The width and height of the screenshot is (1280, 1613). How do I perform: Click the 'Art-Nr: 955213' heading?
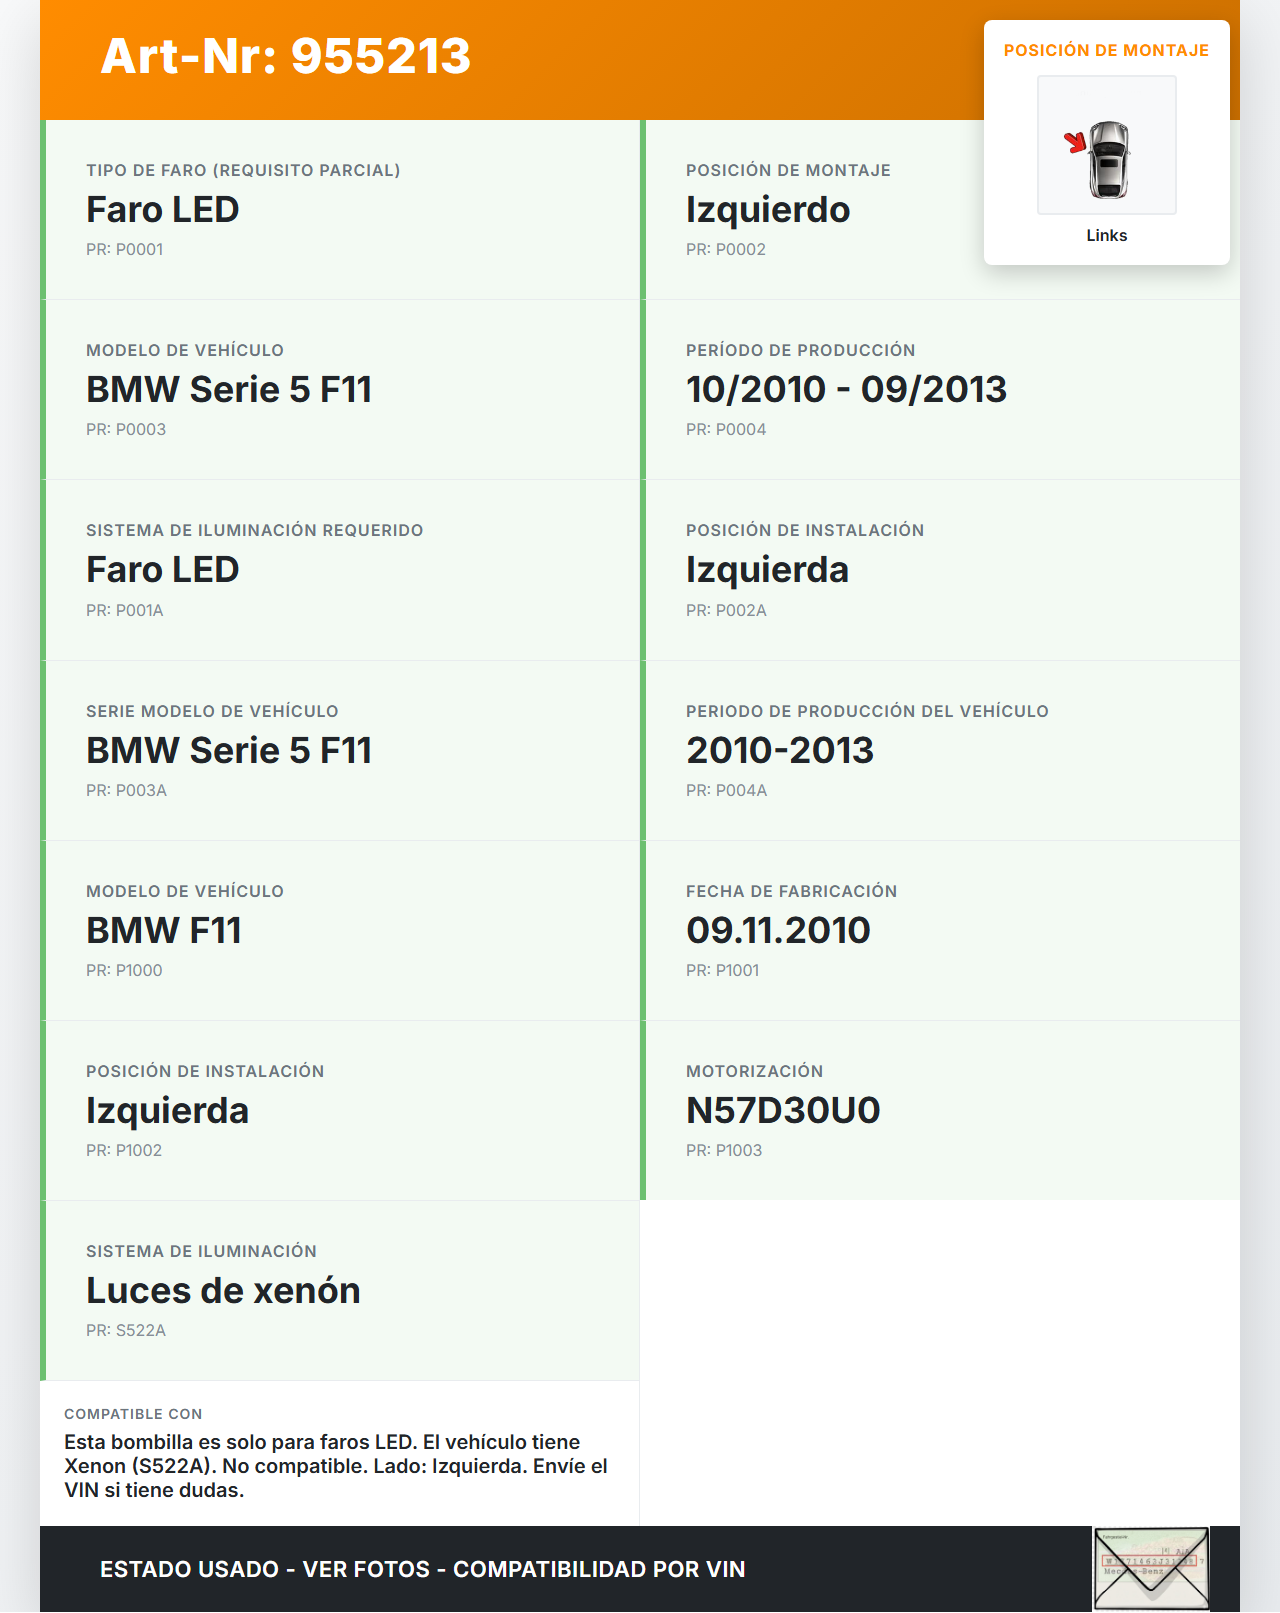285,56
